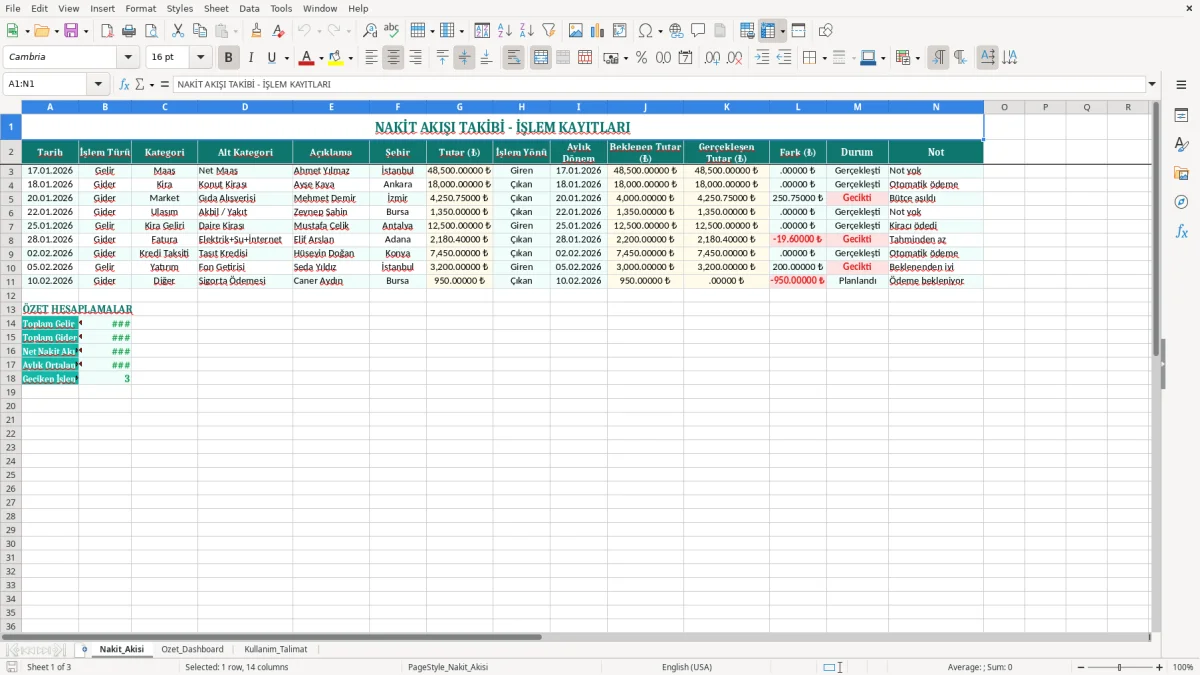Click Sort Ascending icon
Viewport: 1200px width, 675px height.
point(504,31)
